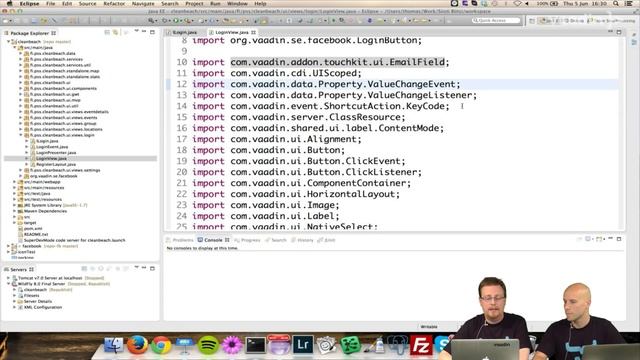Screen dimensions: 640x360
Task: Expand Tomcat v7.0 Server at localhost
Action: (8, 278)
